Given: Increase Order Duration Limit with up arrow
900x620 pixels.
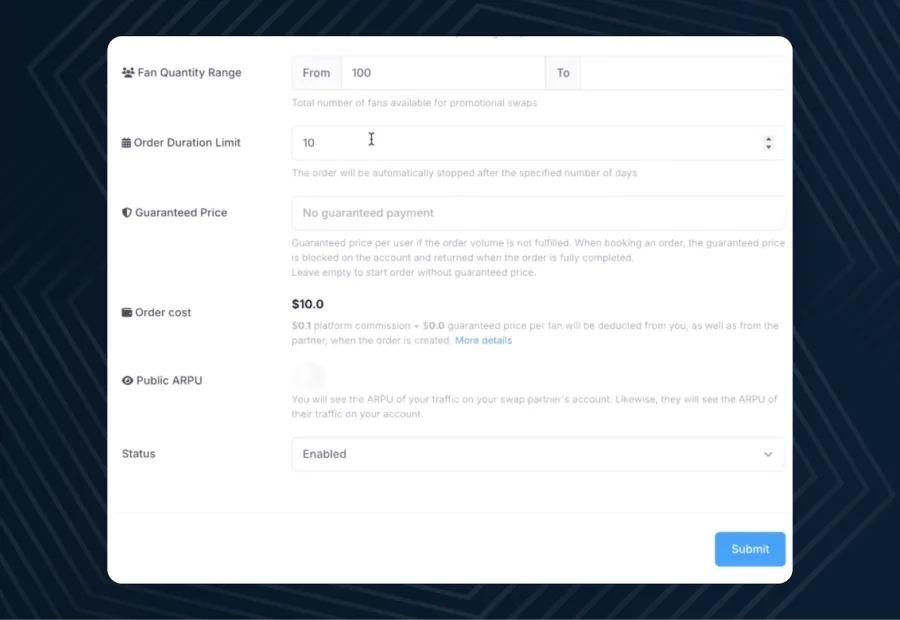Looking at the screenshot, I should pos(768,139).
